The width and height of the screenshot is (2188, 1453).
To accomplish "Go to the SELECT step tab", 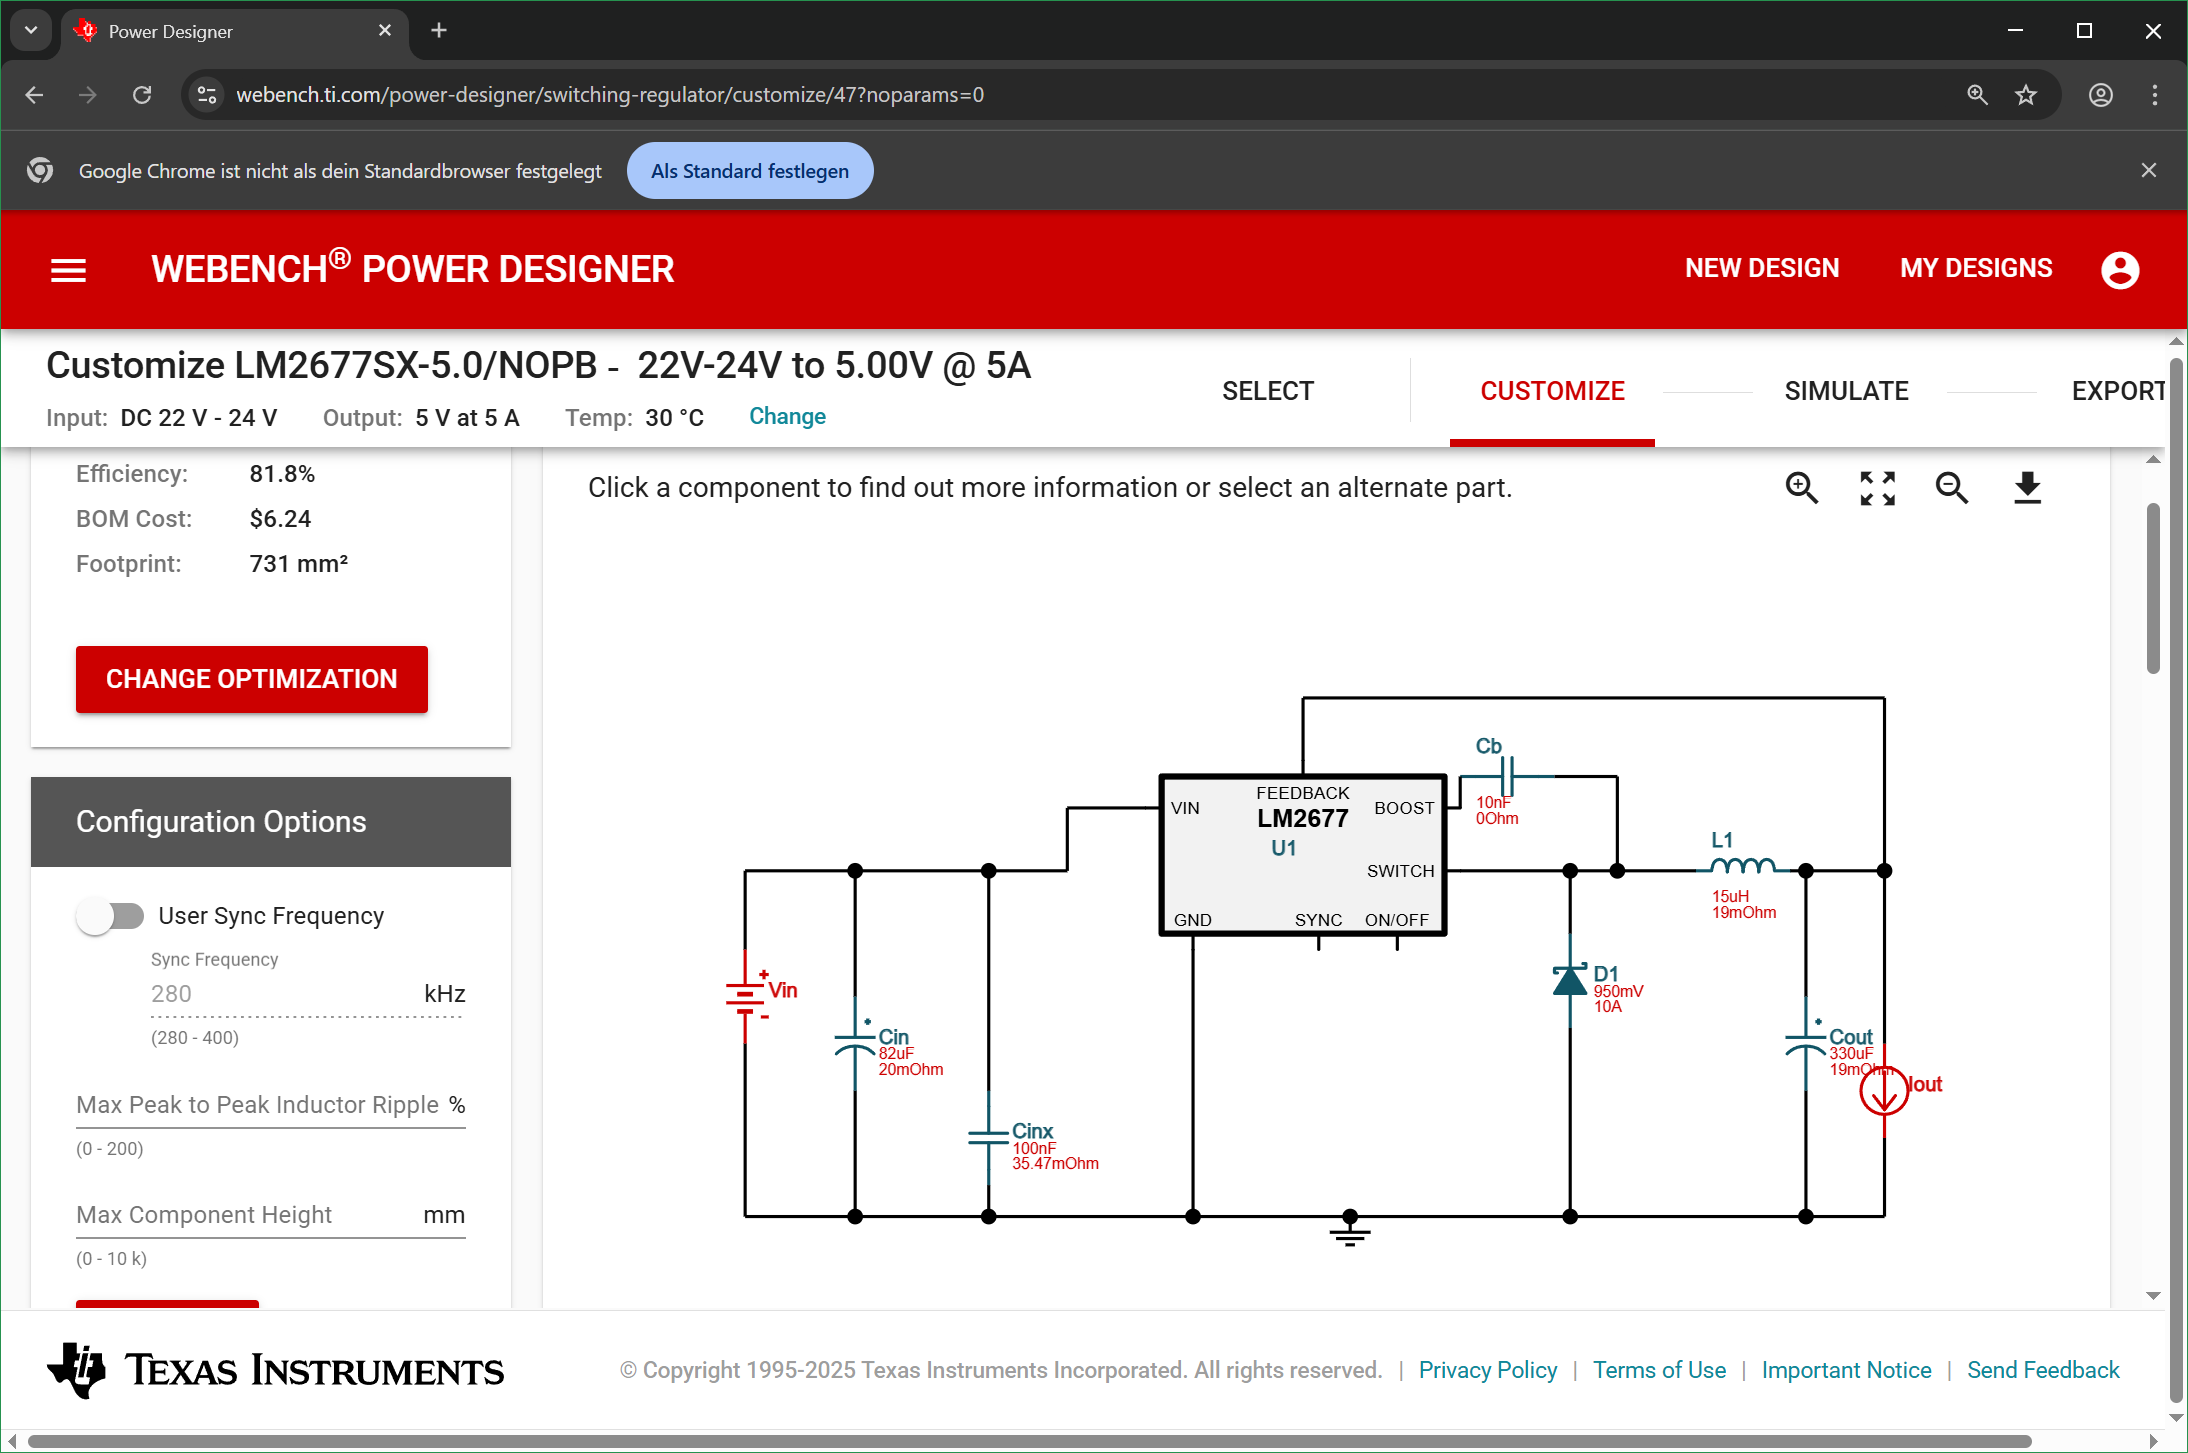I will pyautogui.click(x=1267, y=391).
